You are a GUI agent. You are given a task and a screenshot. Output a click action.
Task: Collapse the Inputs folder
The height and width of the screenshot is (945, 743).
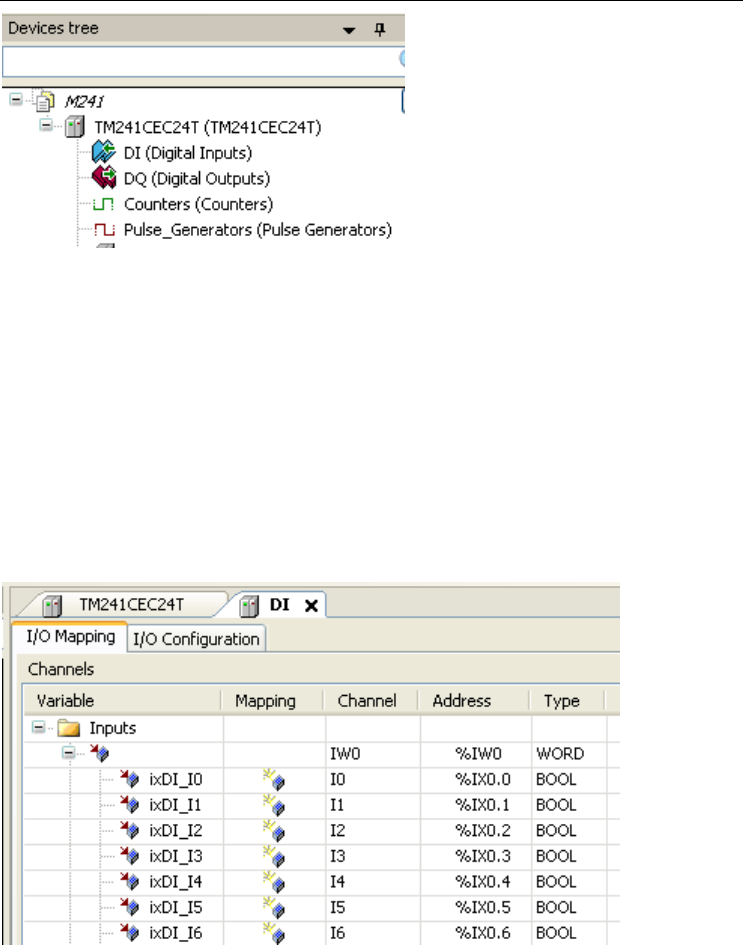click(39, 727)
